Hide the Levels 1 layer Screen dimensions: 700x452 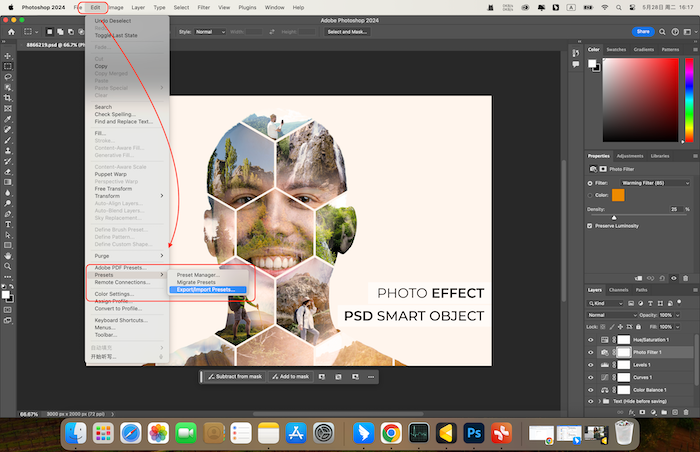point(591,365)
